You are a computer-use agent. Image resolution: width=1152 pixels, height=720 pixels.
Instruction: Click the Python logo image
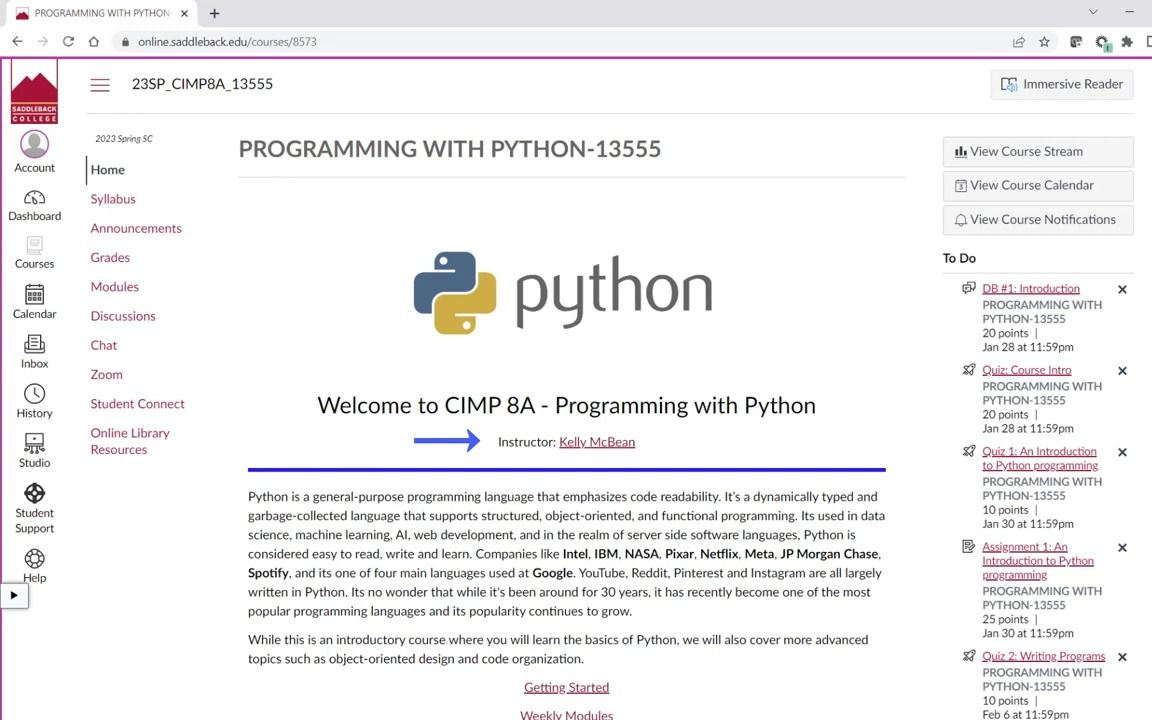click(563, 292)
